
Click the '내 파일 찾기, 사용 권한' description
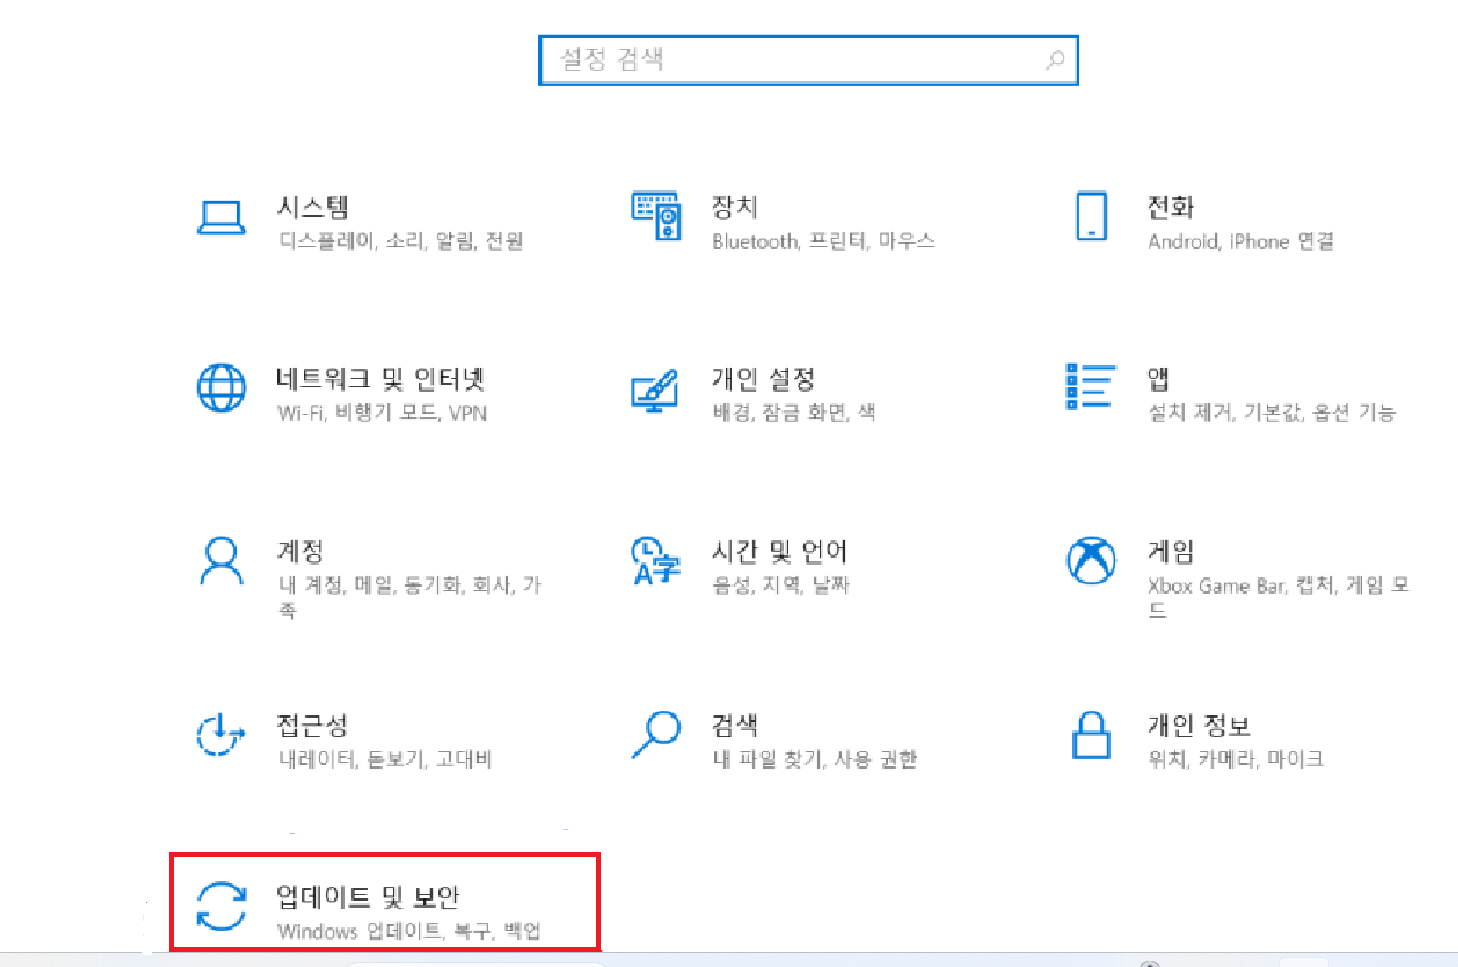pyautogui.click(x=815, y=759)
